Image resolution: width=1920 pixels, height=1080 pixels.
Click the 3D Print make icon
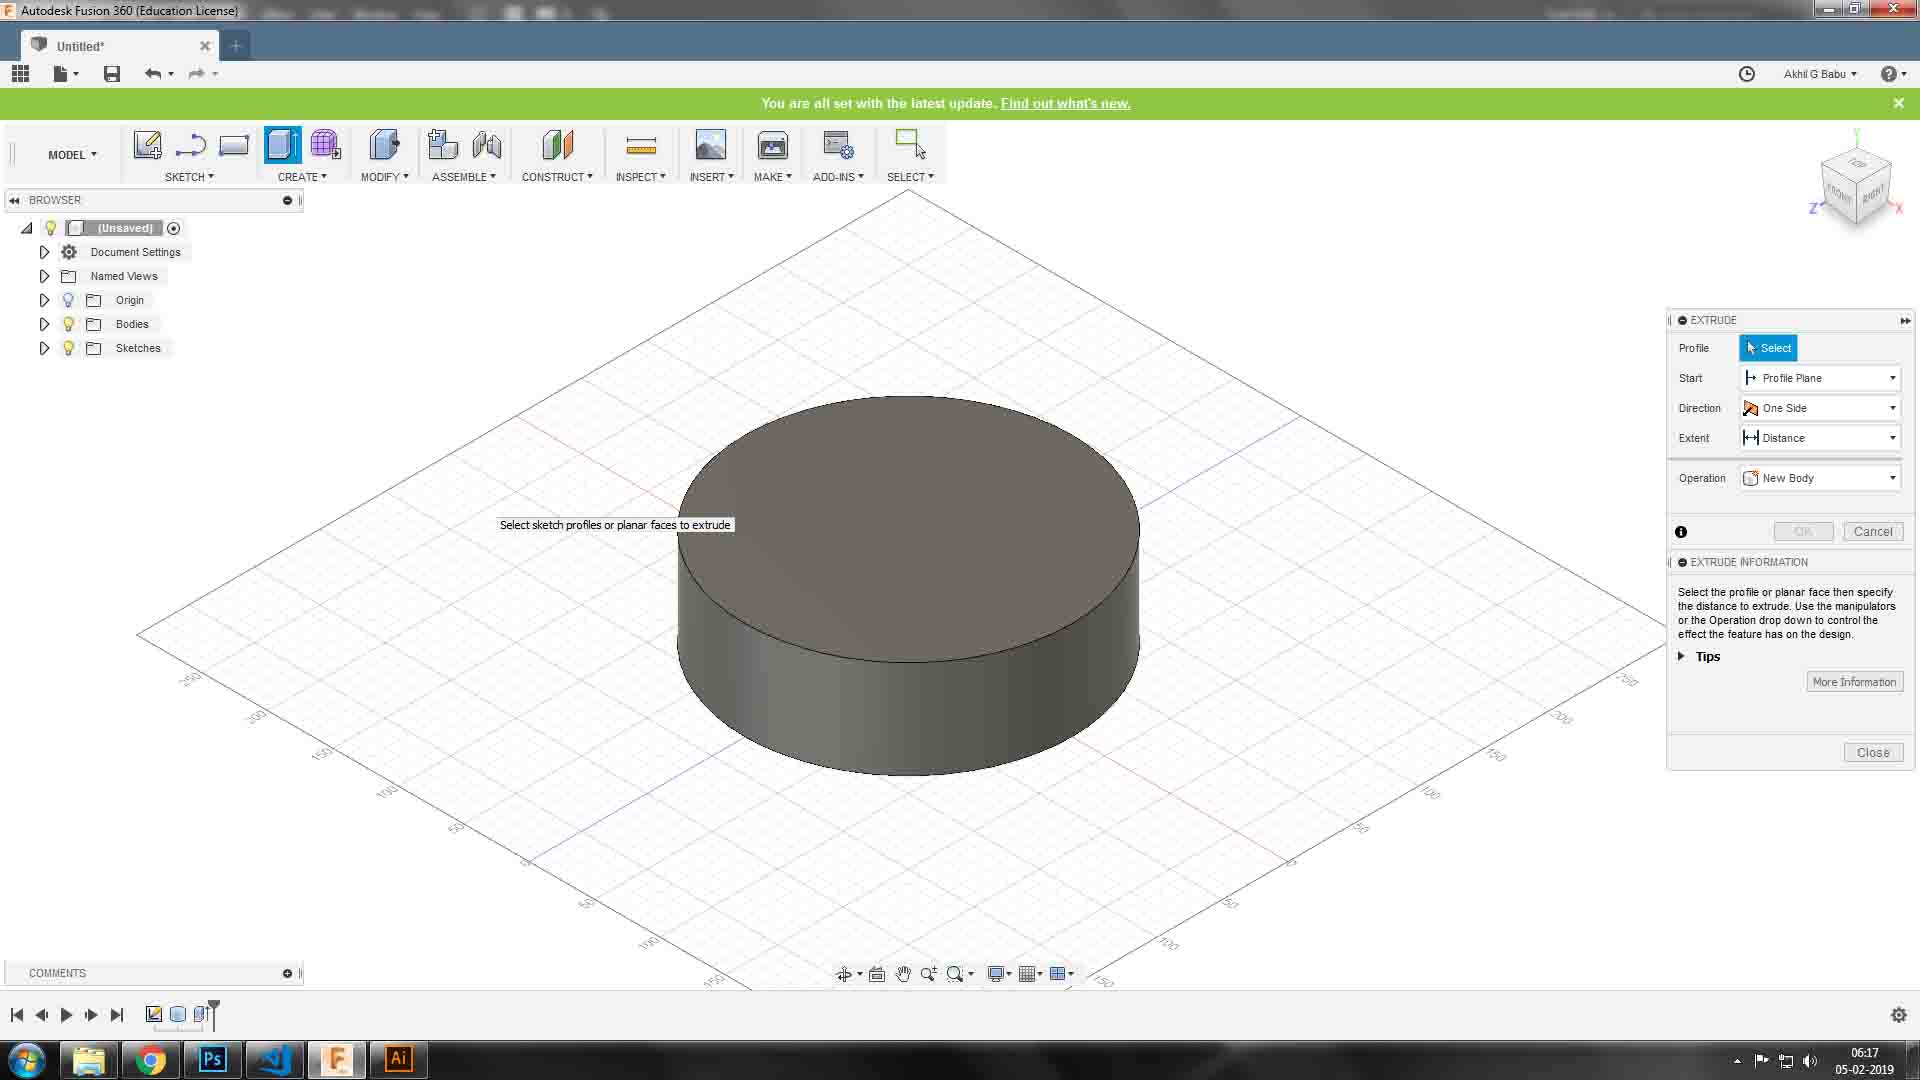pos(772,146)
